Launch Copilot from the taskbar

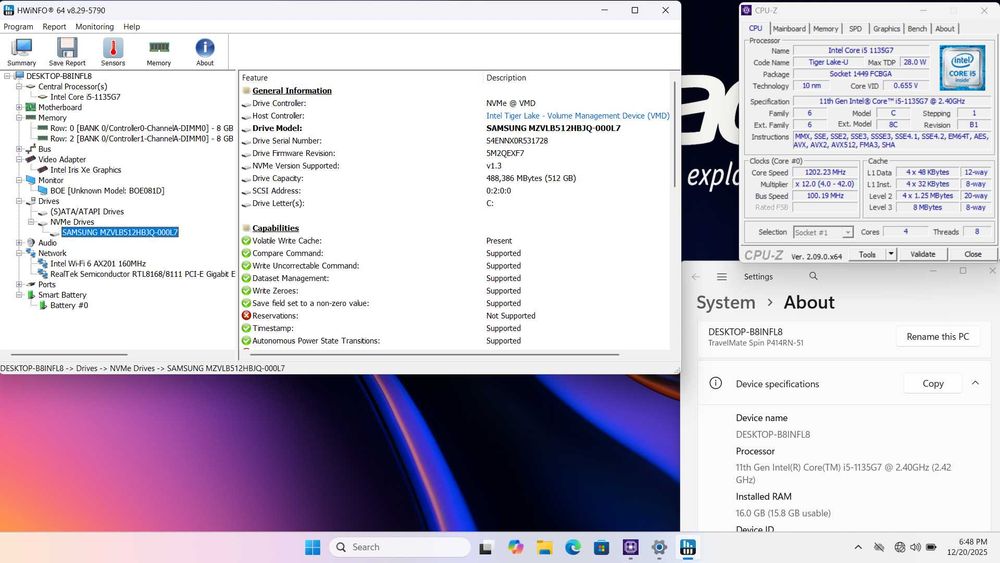click(x=515, y=547)
